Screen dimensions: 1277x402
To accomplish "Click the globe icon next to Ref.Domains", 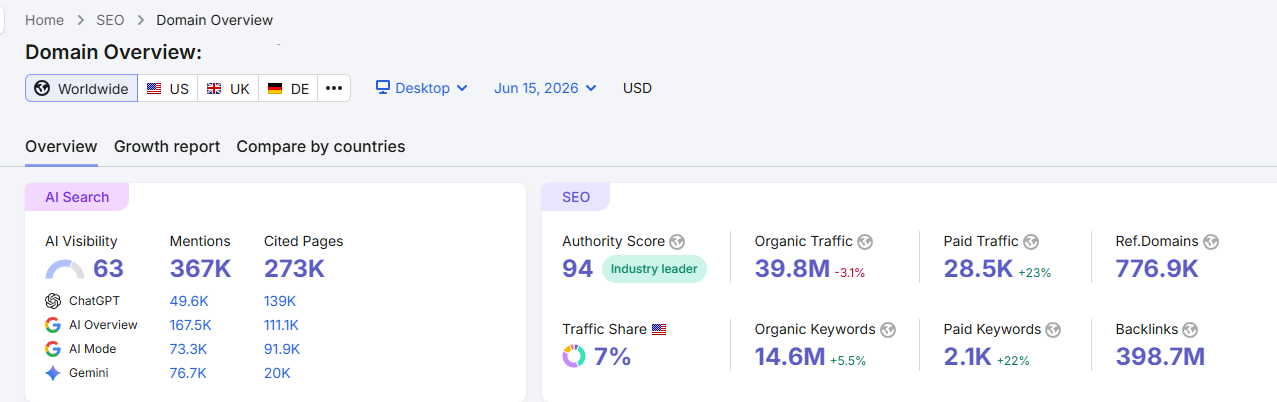I will coord(1211,241).
